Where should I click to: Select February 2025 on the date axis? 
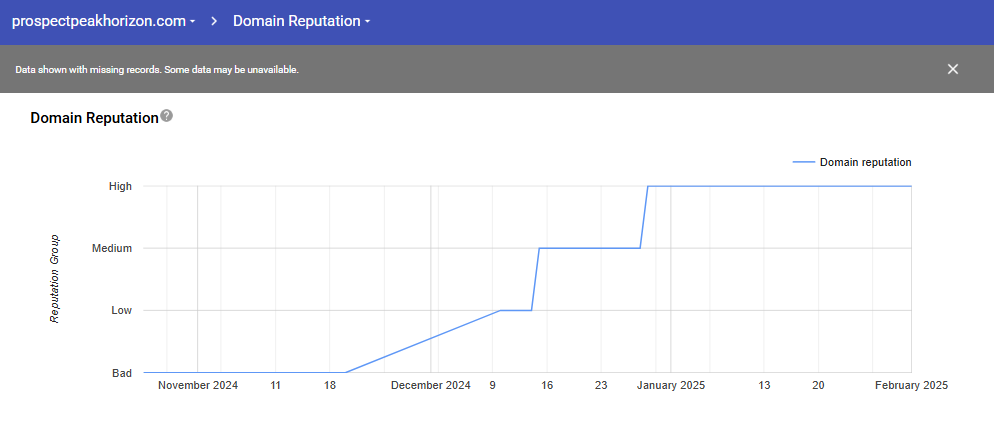click(910, 385)
